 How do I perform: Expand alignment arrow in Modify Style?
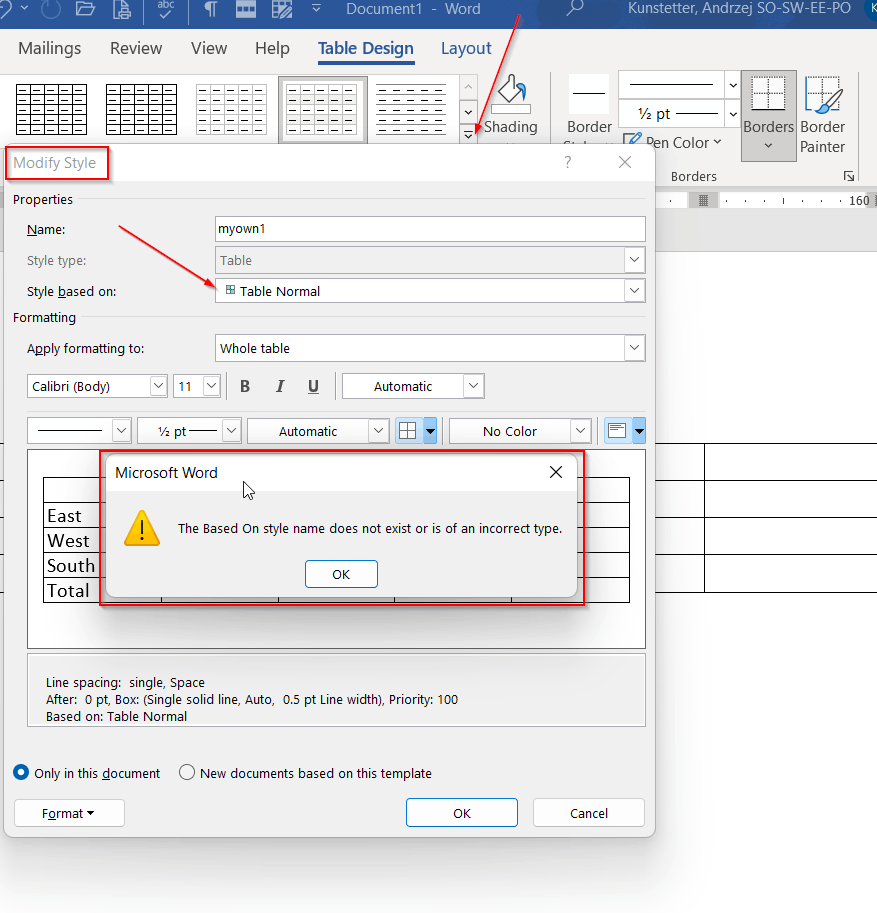pos(639,431)
